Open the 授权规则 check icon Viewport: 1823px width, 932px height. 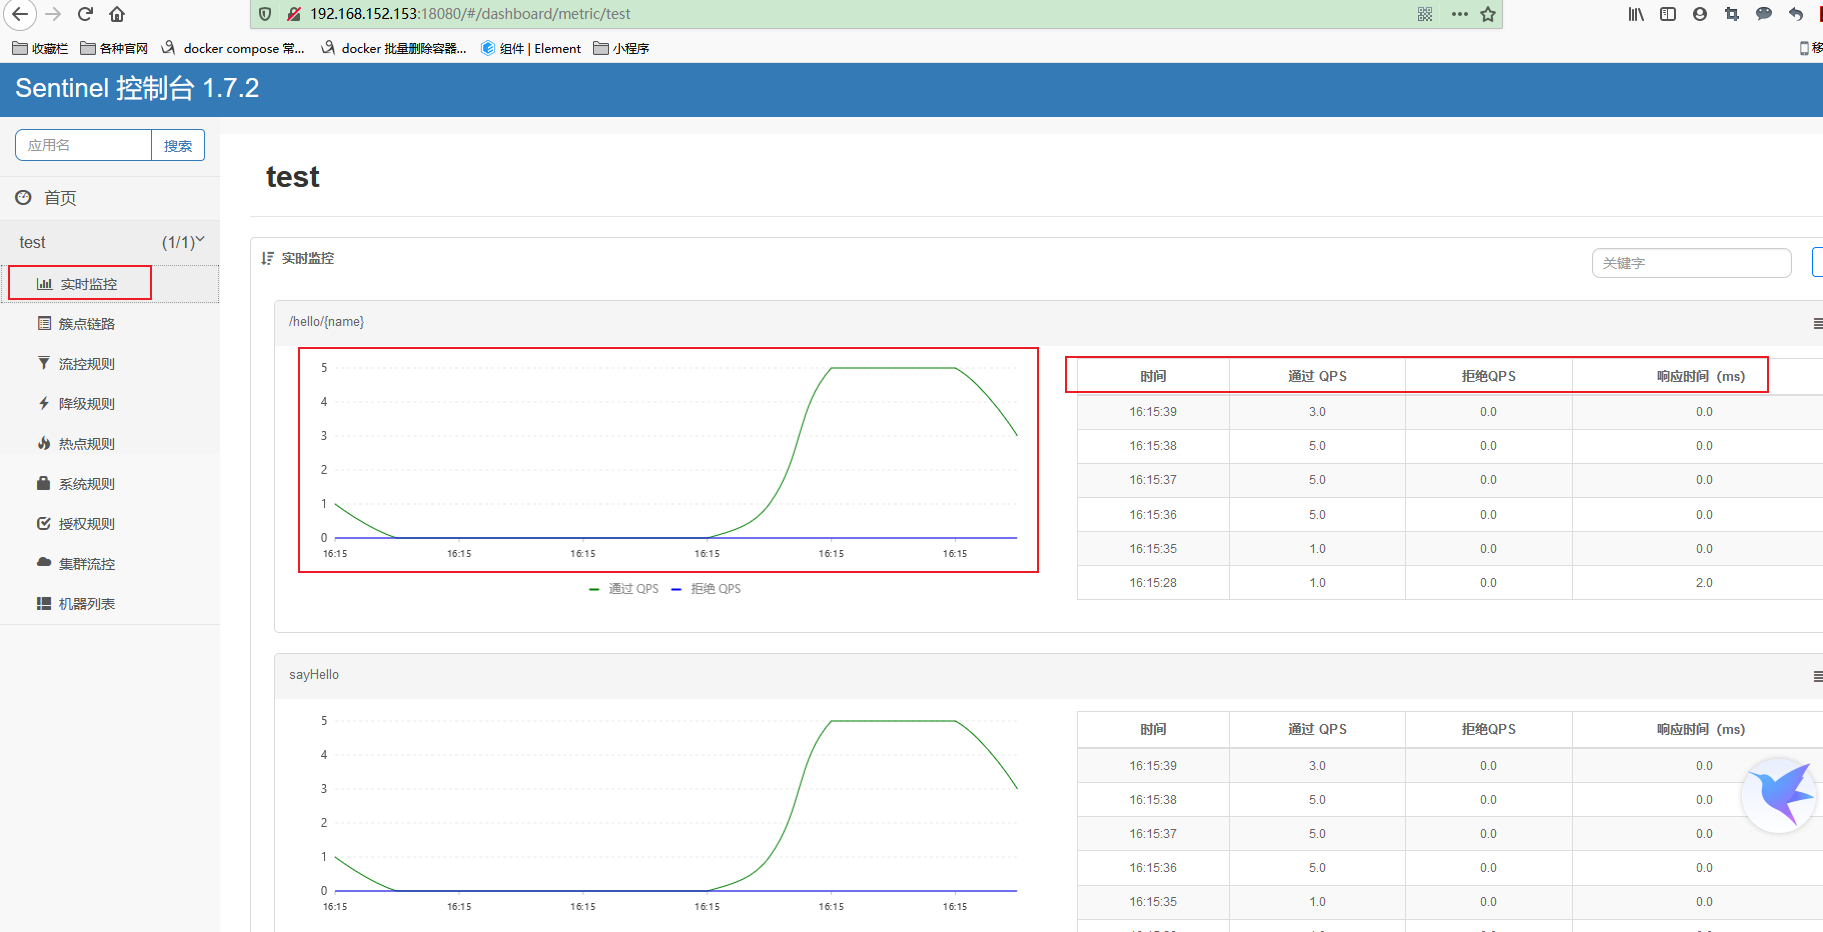tap(44, 523)
